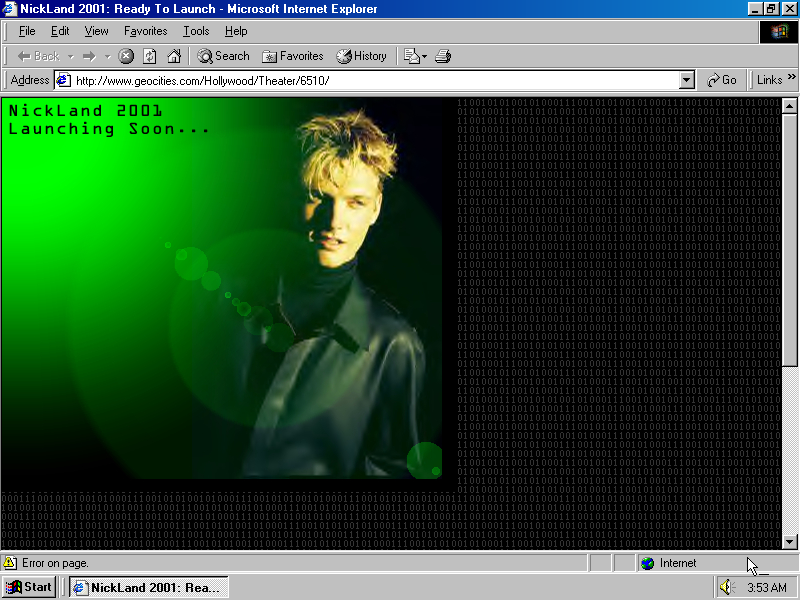Screen dimensions: 800x600
Task: Click the Go button
Action: (x=721, y=80)
